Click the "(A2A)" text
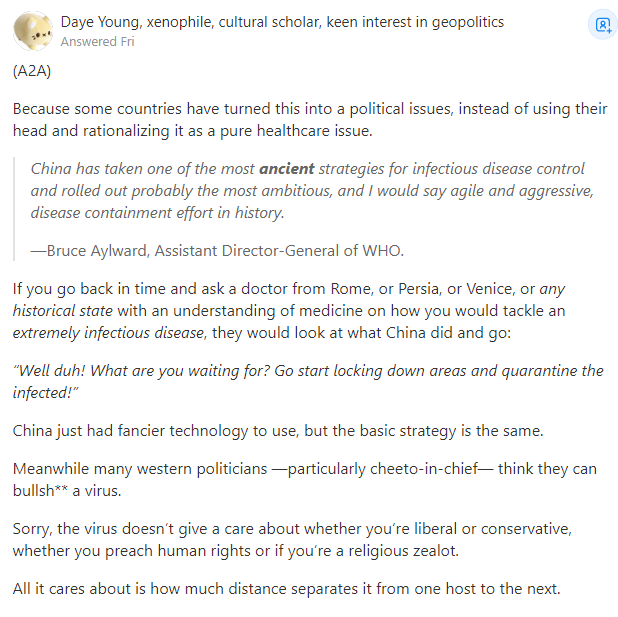This screenshot has height=617, width=618. coord(33,71)
